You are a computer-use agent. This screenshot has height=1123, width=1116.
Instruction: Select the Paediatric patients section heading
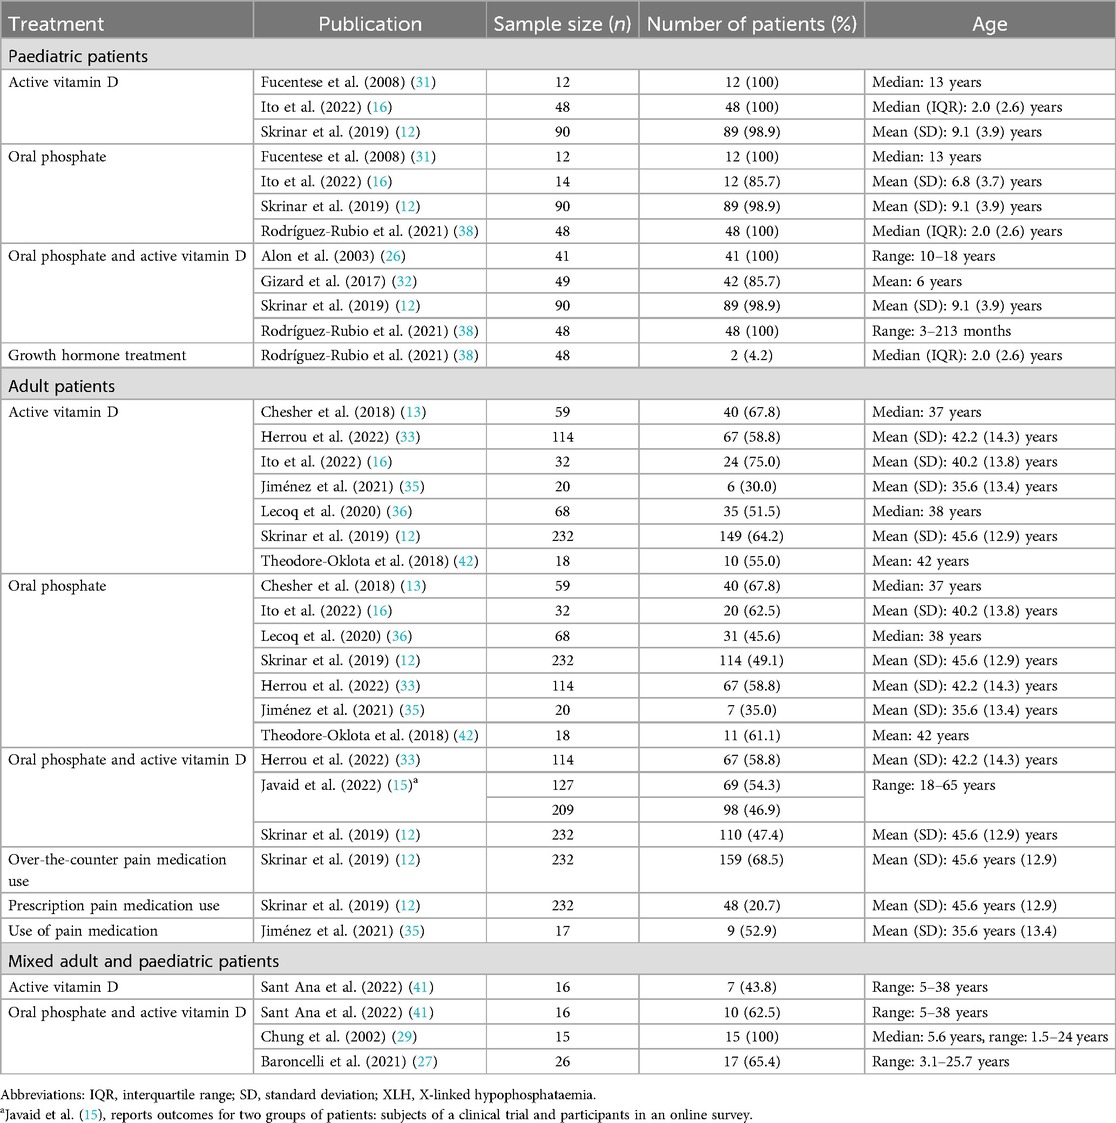tap(78, 57)
